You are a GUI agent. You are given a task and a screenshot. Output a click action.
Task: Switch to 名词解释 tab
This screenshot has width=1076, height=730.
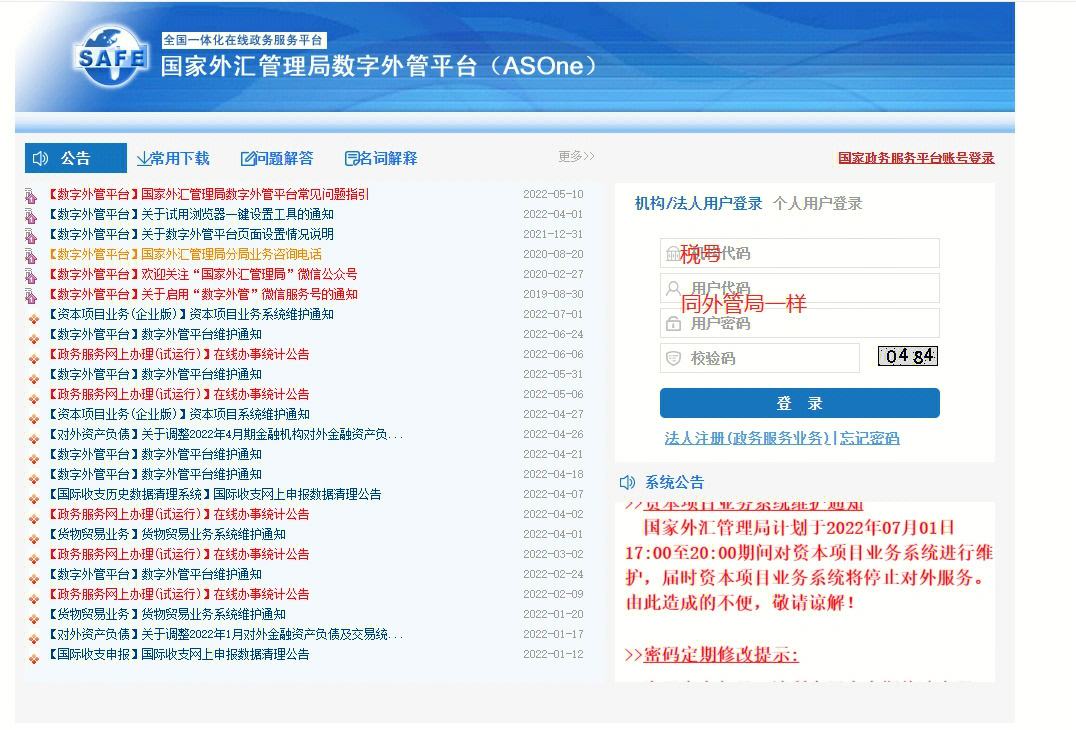381,158
